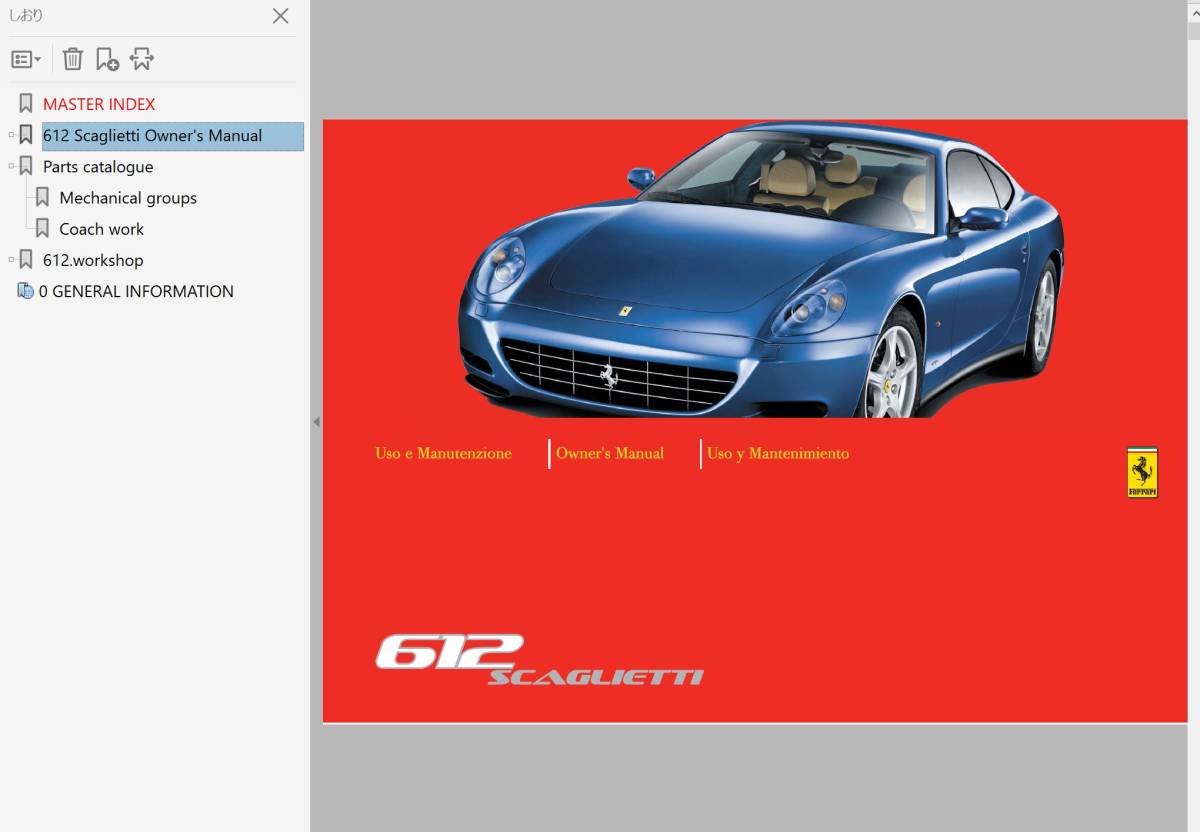Click the blue Ferrari car image
This screenshot has width=1200, height=832.
pyautogui.click(x=760, y=270)
